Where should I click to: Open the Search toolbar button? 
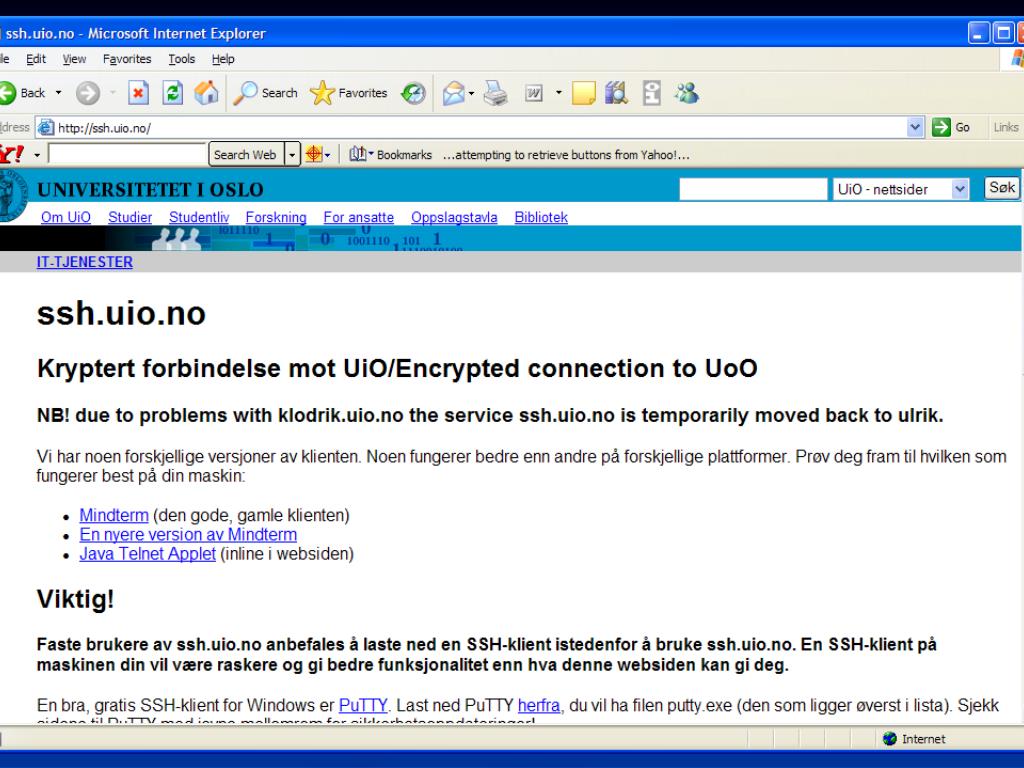pos(266,93)
